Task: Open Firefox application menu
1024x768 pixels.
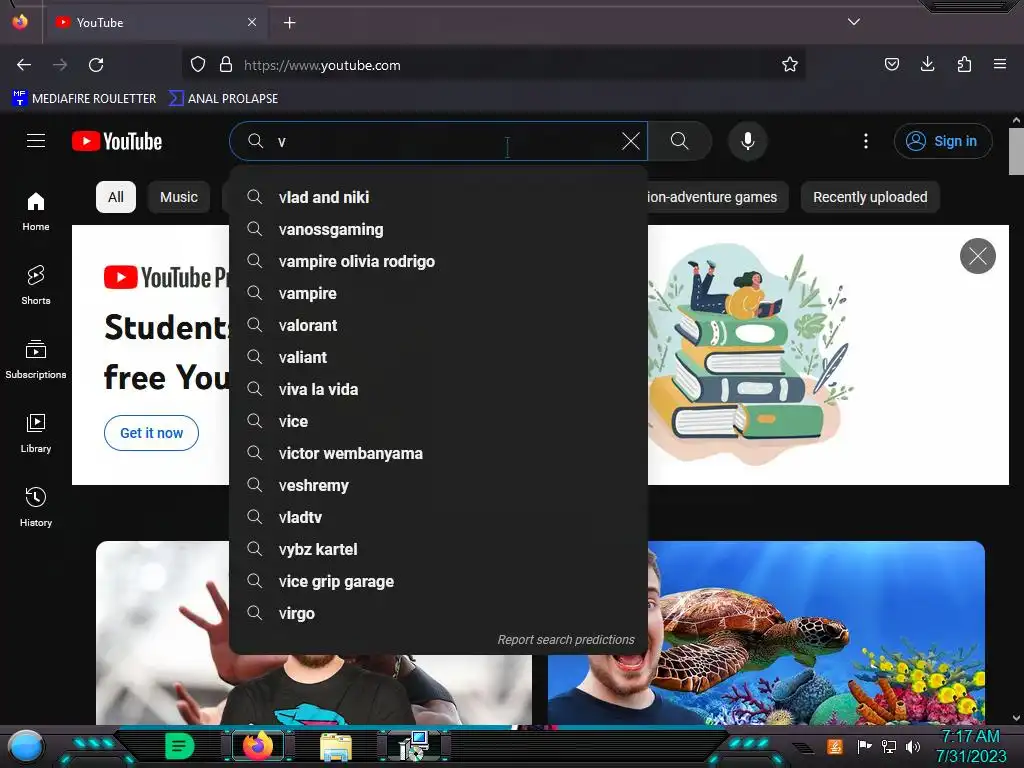Action: [1000, 64]
